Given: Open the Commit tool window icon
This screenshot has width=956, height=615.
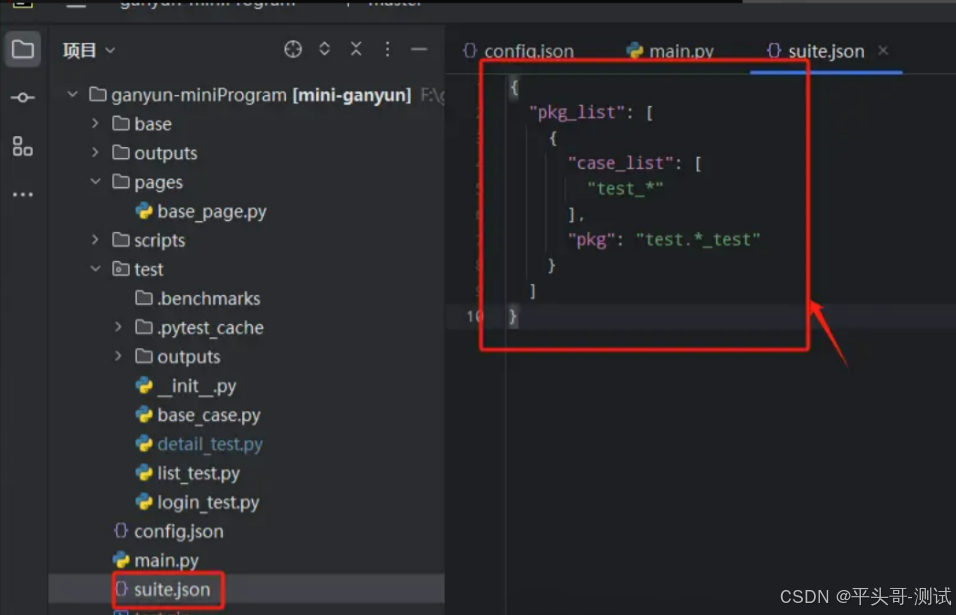Looking at the screenshot, I should (23, 98).
